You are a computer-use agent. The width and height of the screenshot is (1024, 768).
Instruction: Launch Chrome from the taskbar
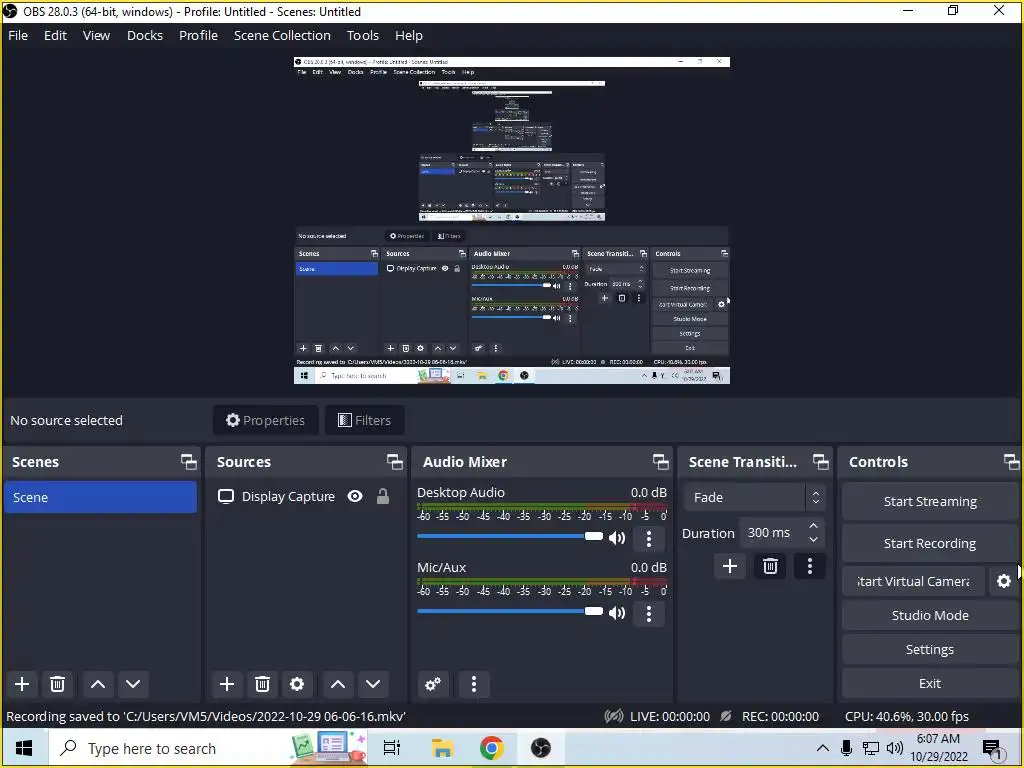tap(491, 748)
